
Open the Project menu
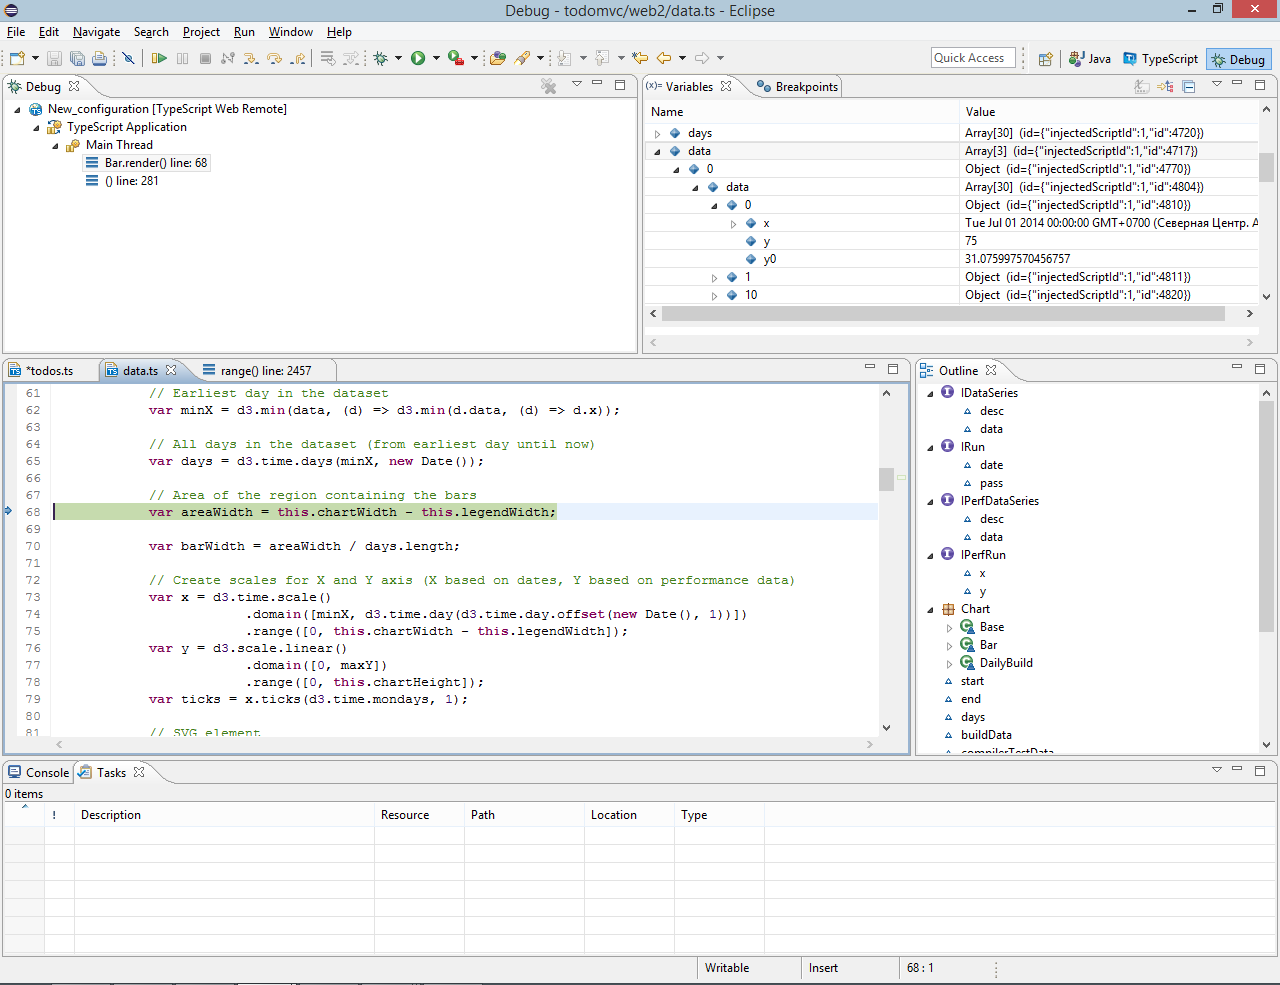click(201, 32)
